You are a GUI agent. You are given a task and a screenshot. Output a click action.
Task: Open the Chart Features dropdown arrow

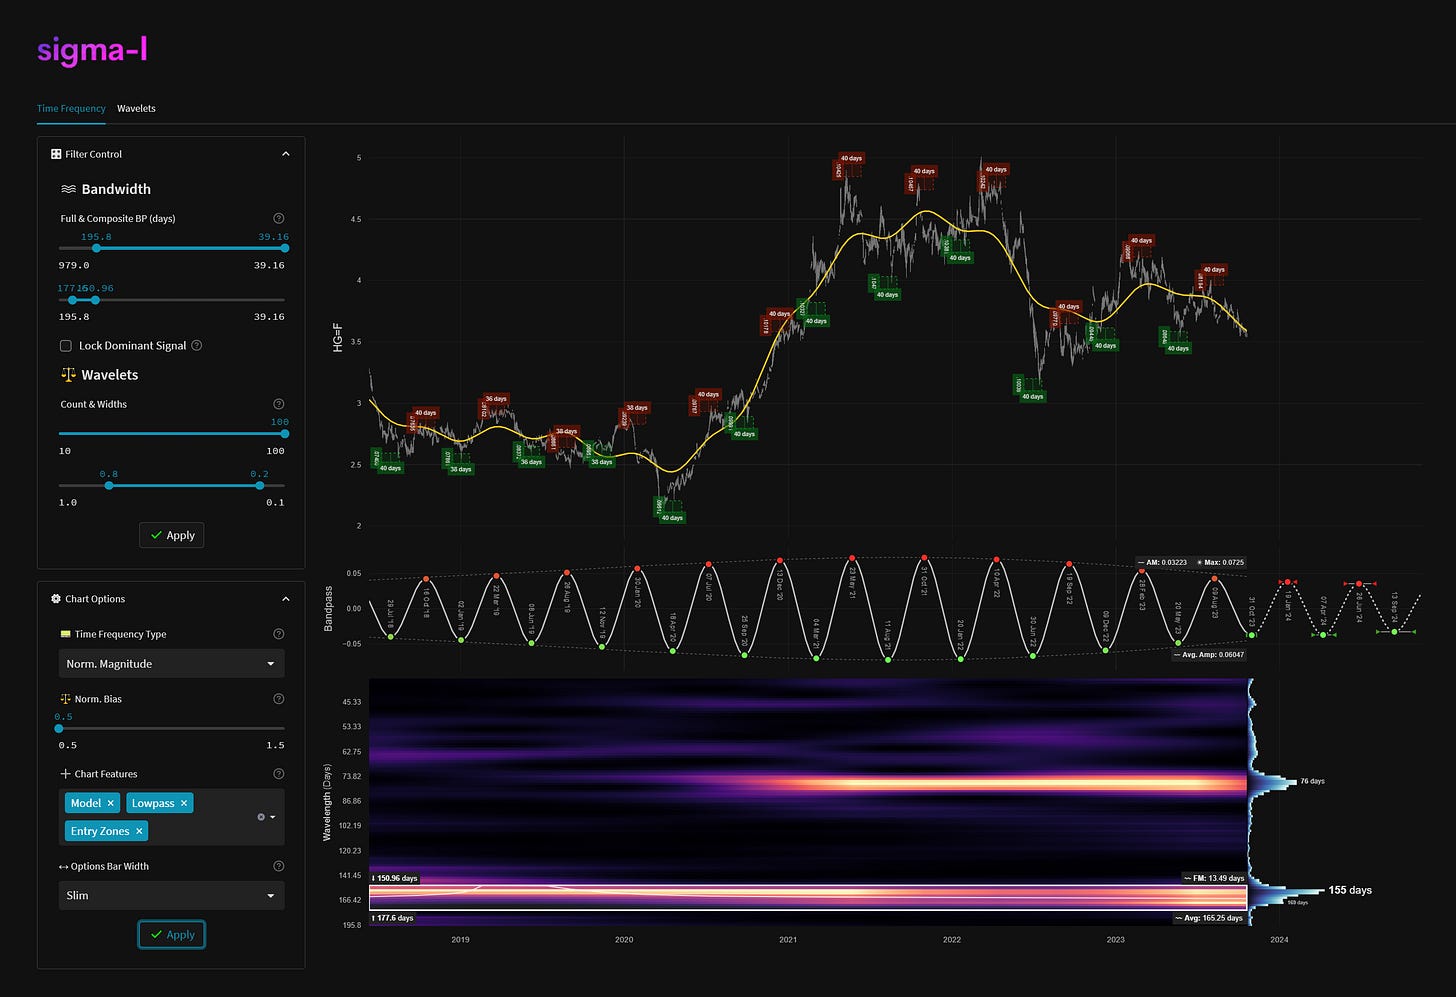click(272, 817)
